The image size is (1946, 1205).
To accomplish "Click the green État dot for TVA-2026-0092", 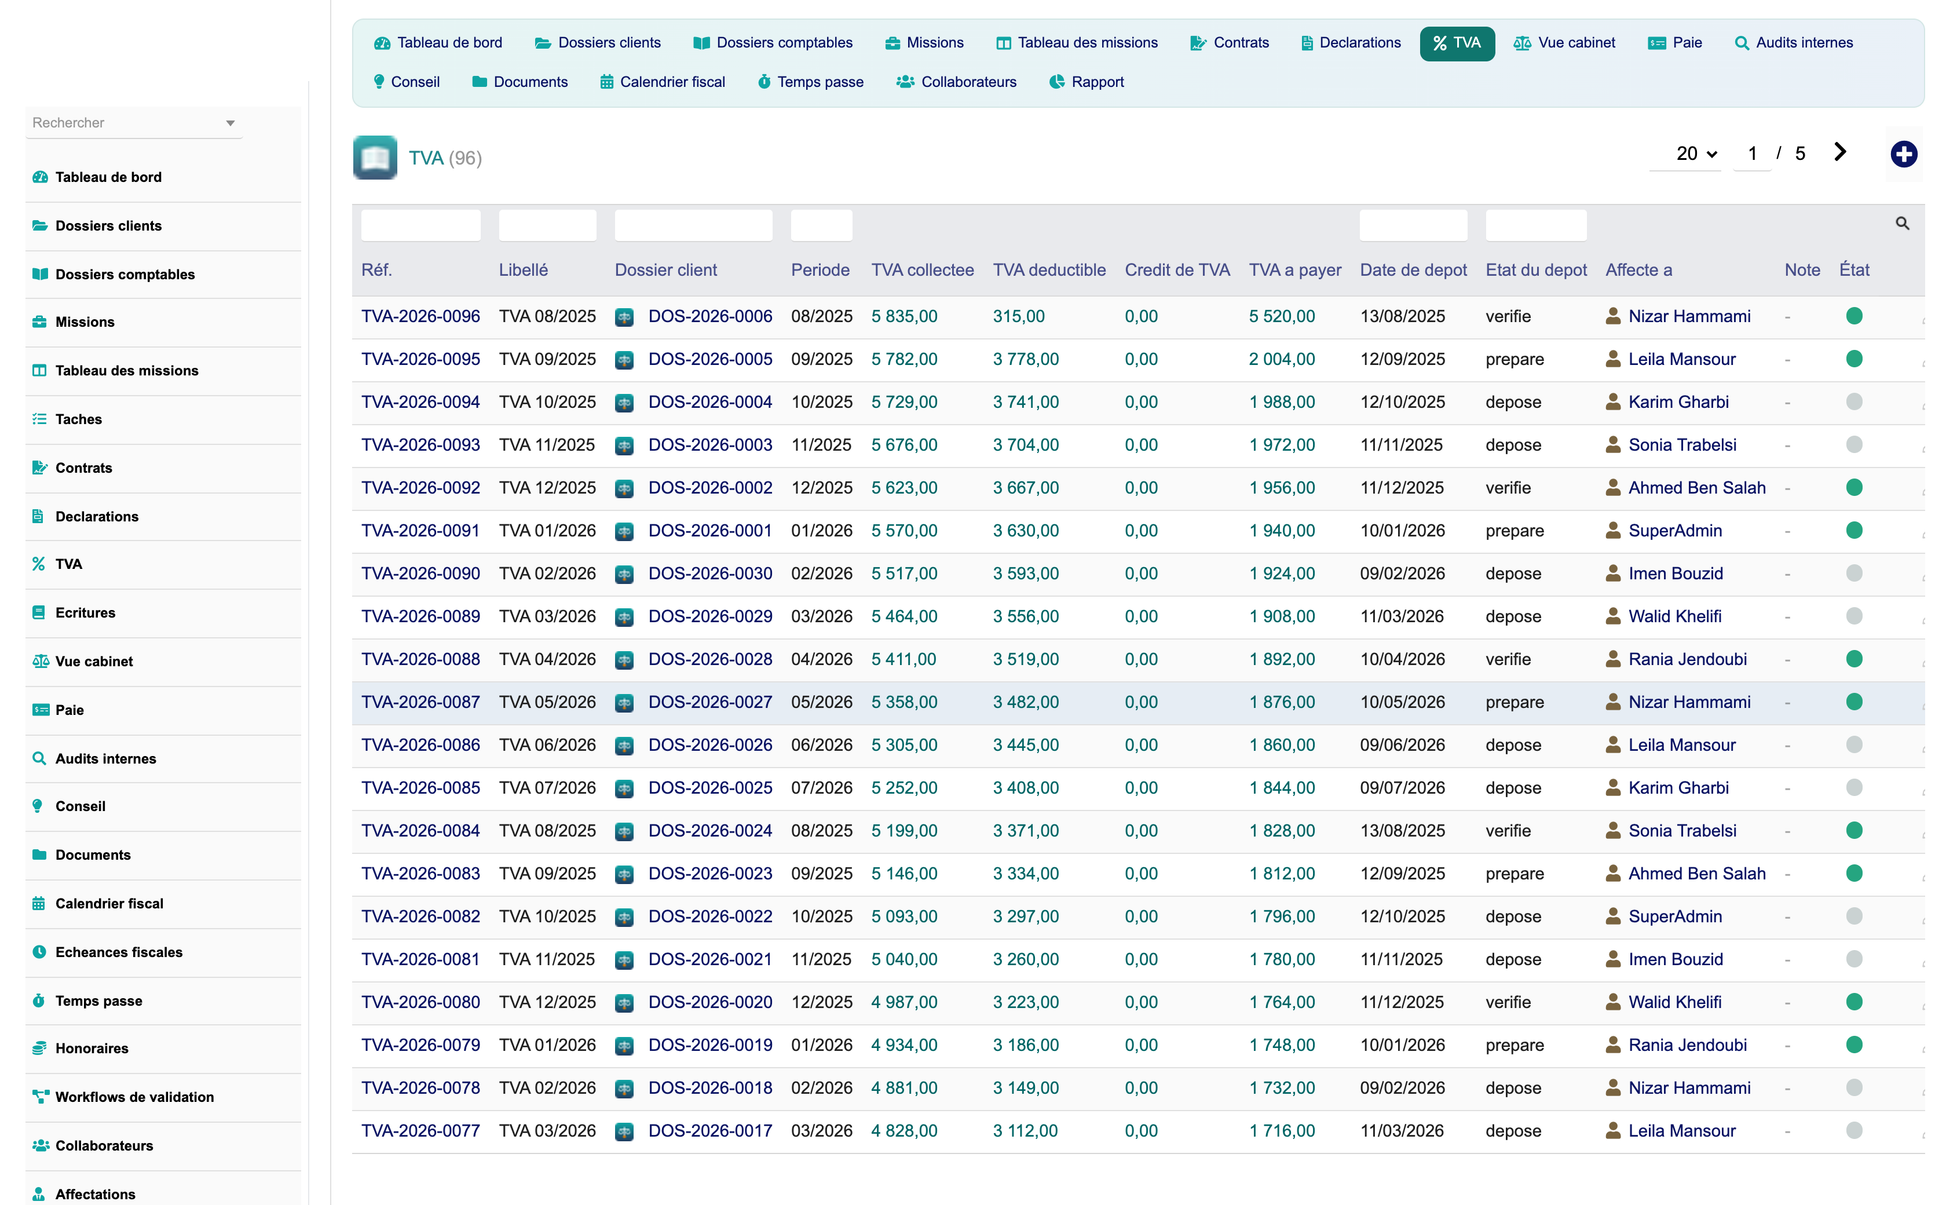I will [x=1854, y=488].
